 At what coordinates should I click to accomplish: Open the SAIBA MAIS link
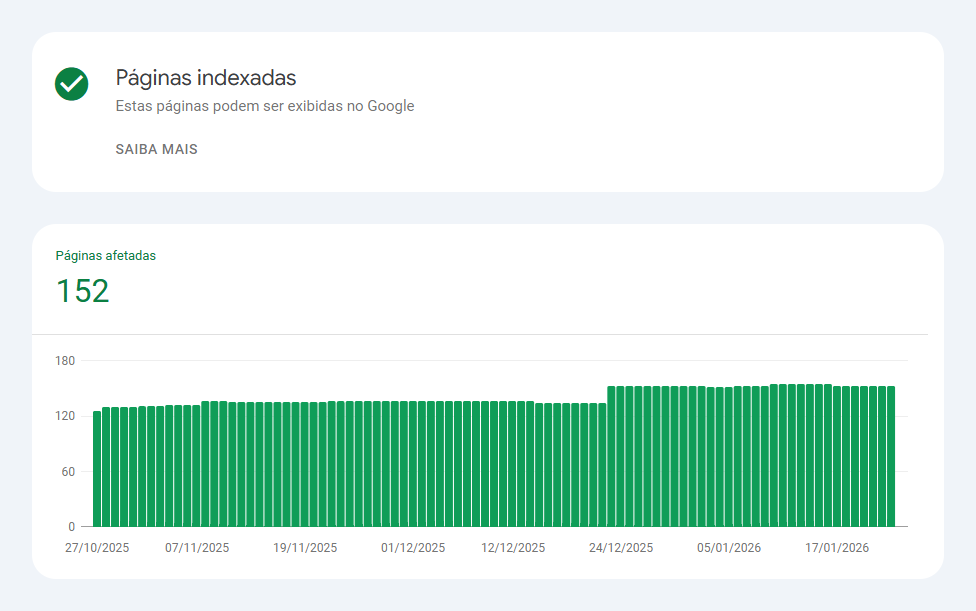156,149
